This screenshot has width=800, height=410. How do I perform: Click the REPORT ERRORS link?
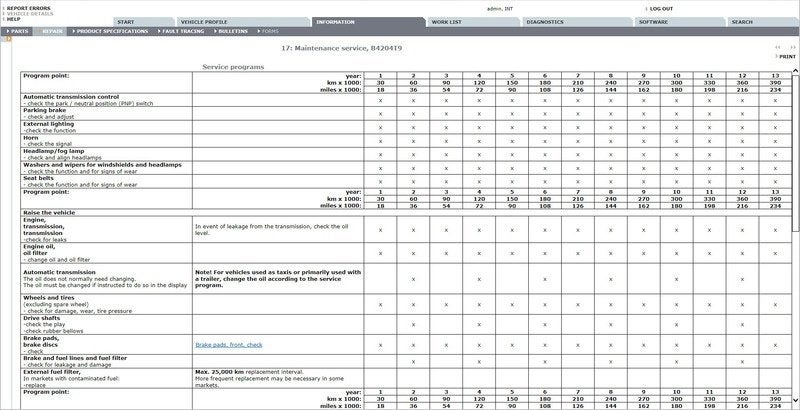(x=29, y=8)
